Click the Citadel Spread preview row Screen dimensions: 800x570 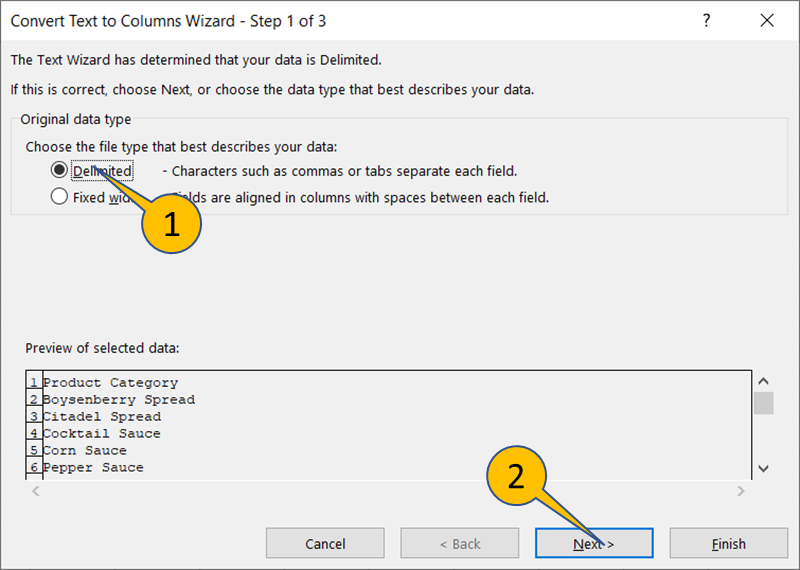click(x=101, y=417)
